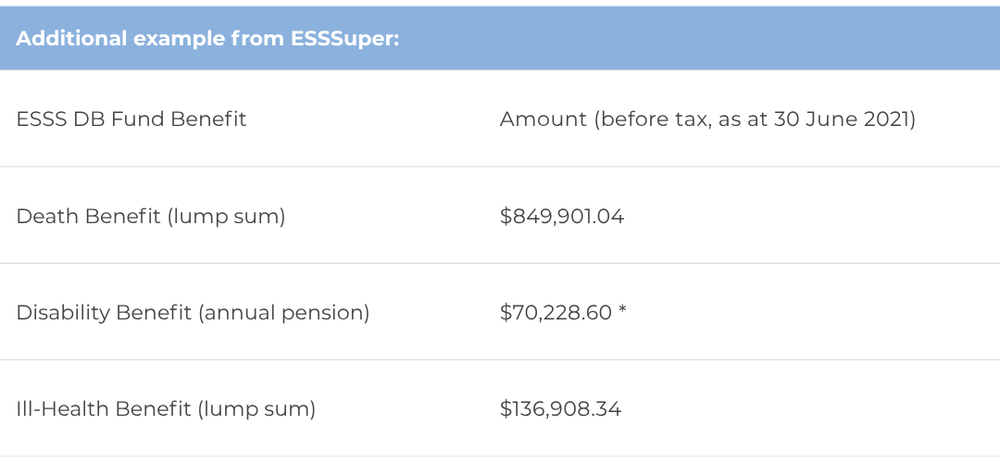Click the 'Additional example from ESSSuper:' header text
The width and height of the screenshot is (1000, 463).
coord(208,39)
